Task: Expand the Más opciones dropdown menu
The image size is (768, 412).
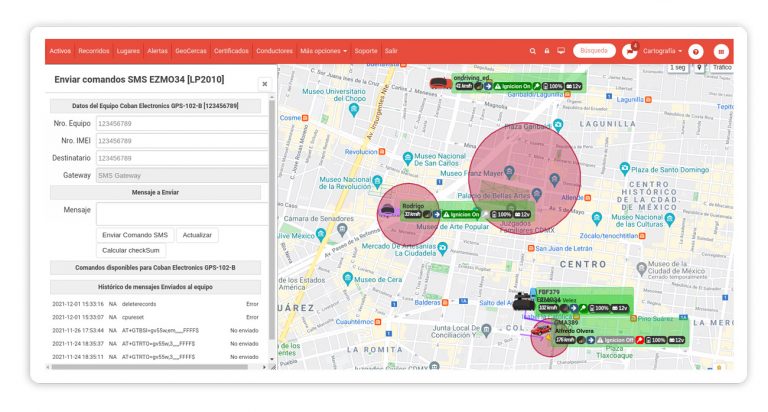Action: (x=323, y=51)
